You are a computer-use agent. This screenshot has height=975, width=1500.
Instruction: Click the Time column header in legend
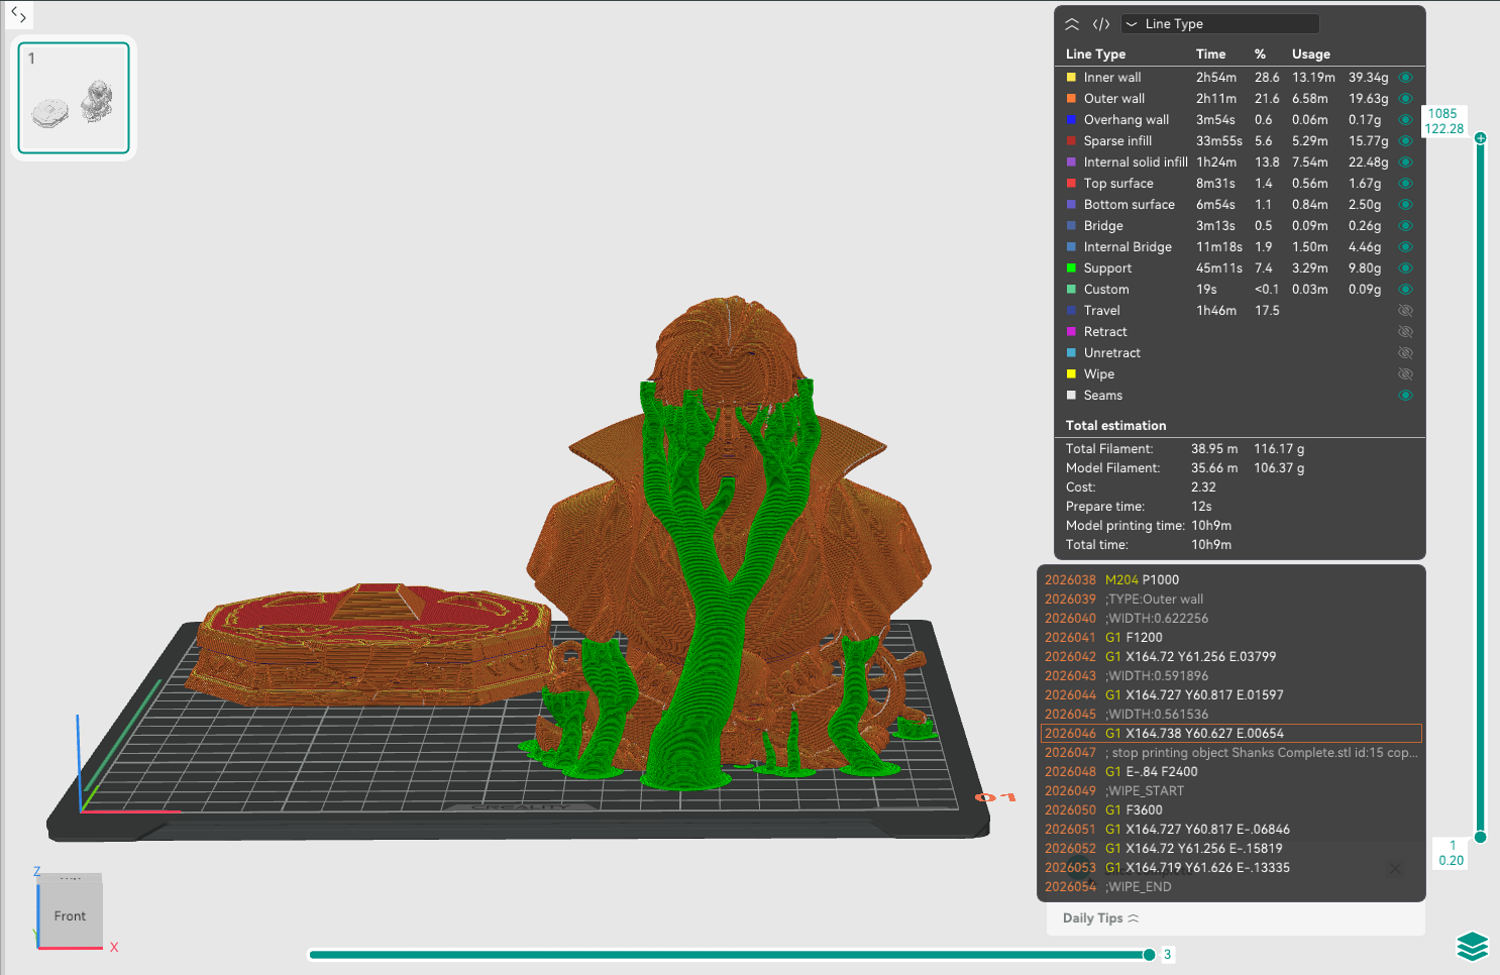1210,54
